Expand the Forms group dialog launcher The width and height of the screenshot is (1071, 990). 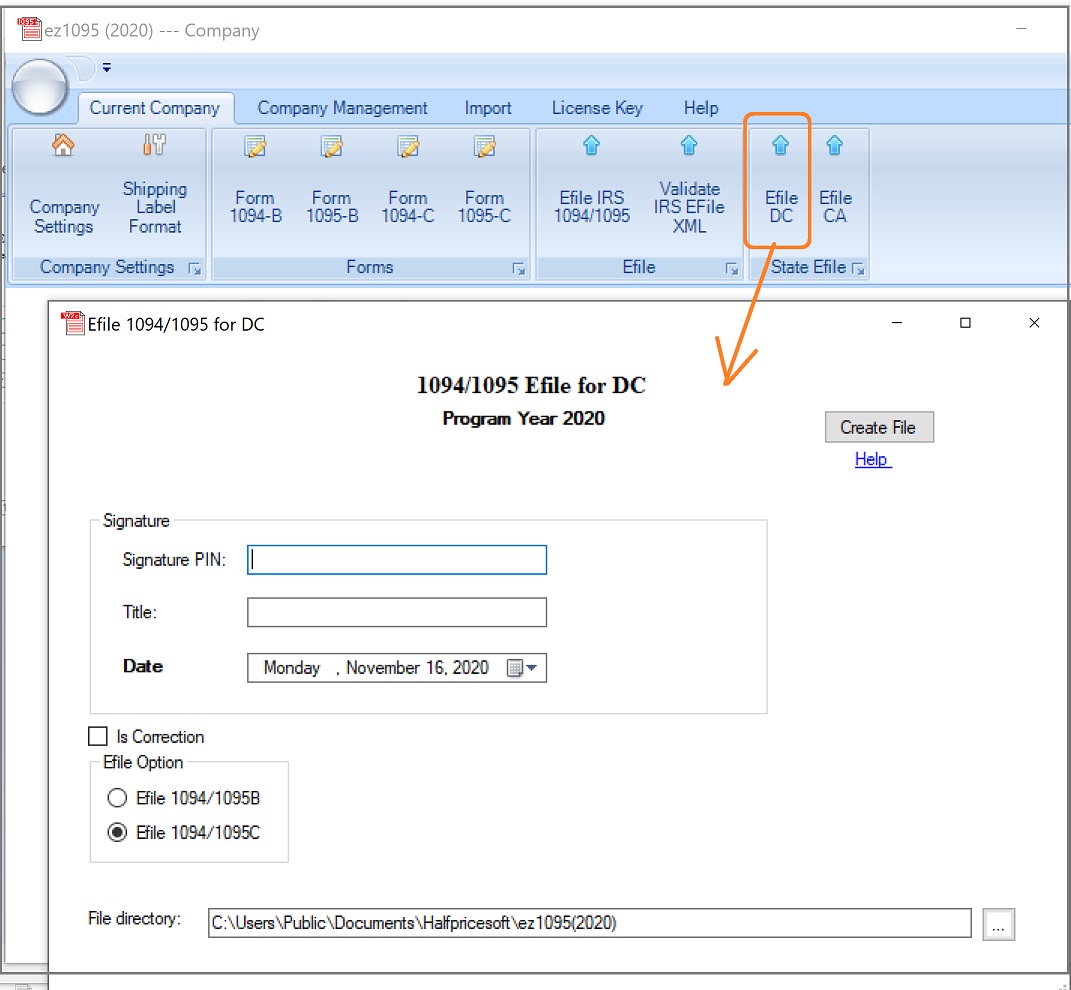pyautogui.click(x=519, y=268)
